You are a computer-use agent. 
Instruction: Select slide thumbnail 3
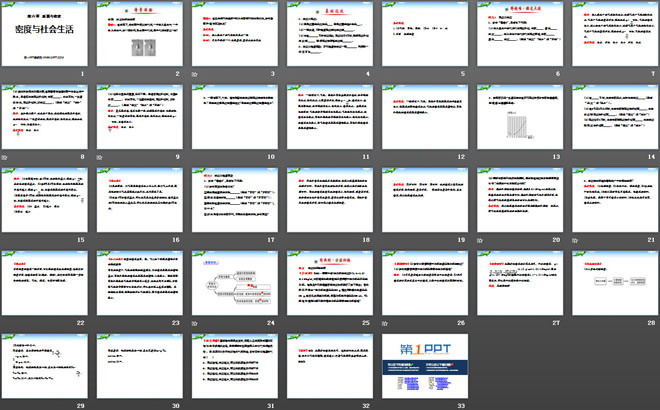tap(235, 34)
